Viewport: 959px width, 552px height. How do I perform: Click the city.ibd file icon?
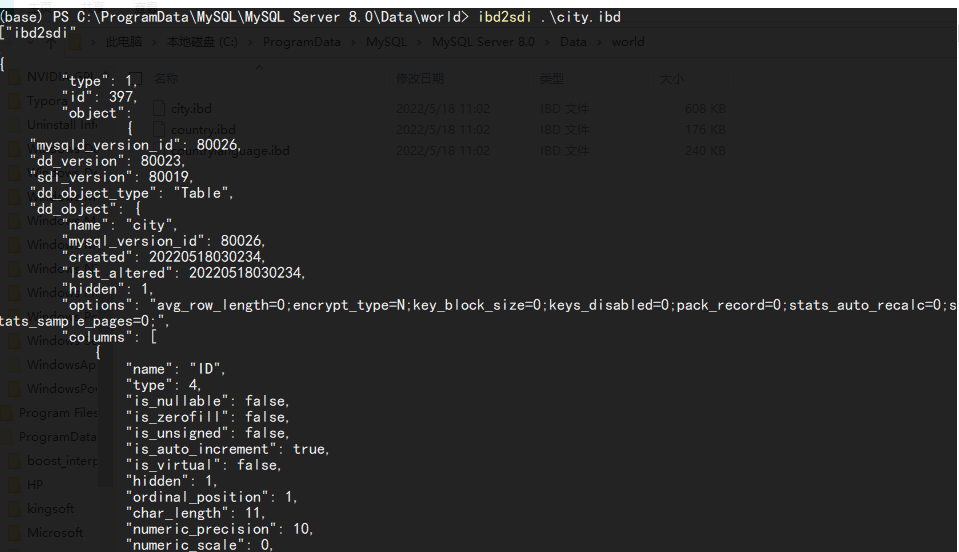point(158,108)
